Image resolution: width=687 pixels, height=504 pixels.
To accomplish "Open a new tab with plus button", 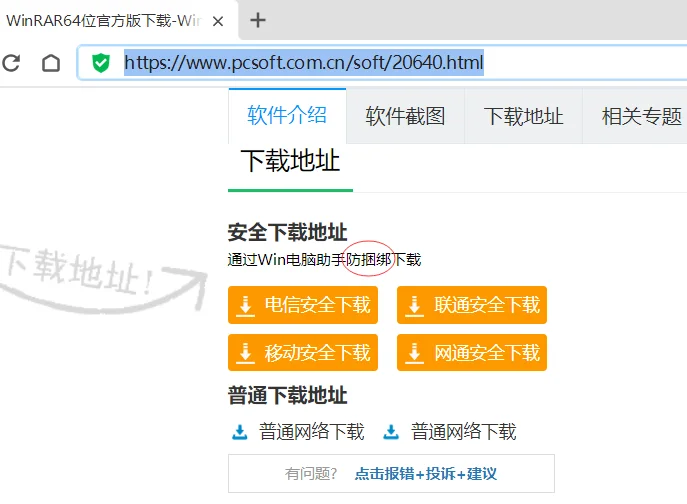I will (x=258, y=20).
